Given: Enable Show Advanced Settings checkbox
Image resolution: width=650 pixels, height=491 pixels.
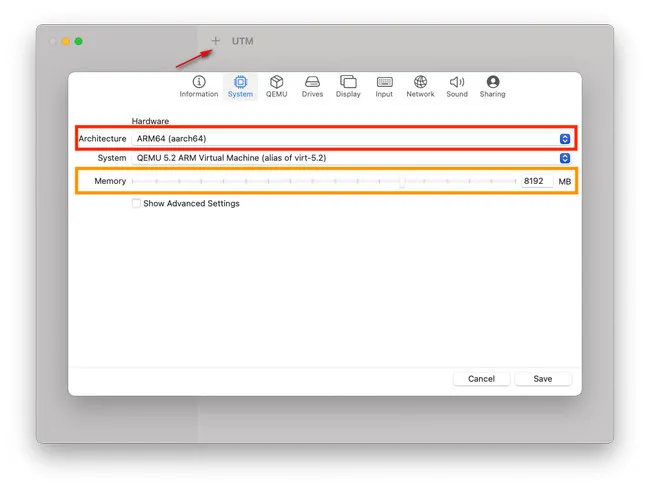Looking at the screenshot, I should point(136,203).
